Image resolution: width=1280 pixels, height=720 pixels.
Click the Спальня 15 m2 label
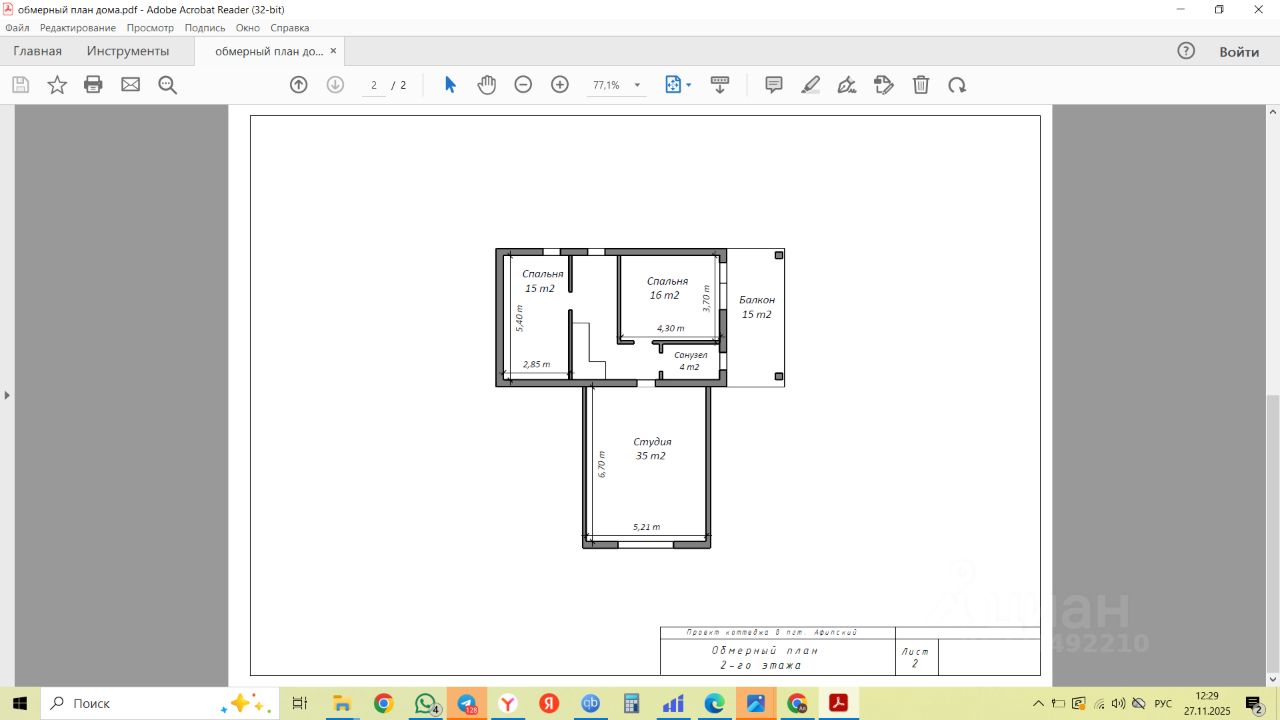tap(542, 281)
